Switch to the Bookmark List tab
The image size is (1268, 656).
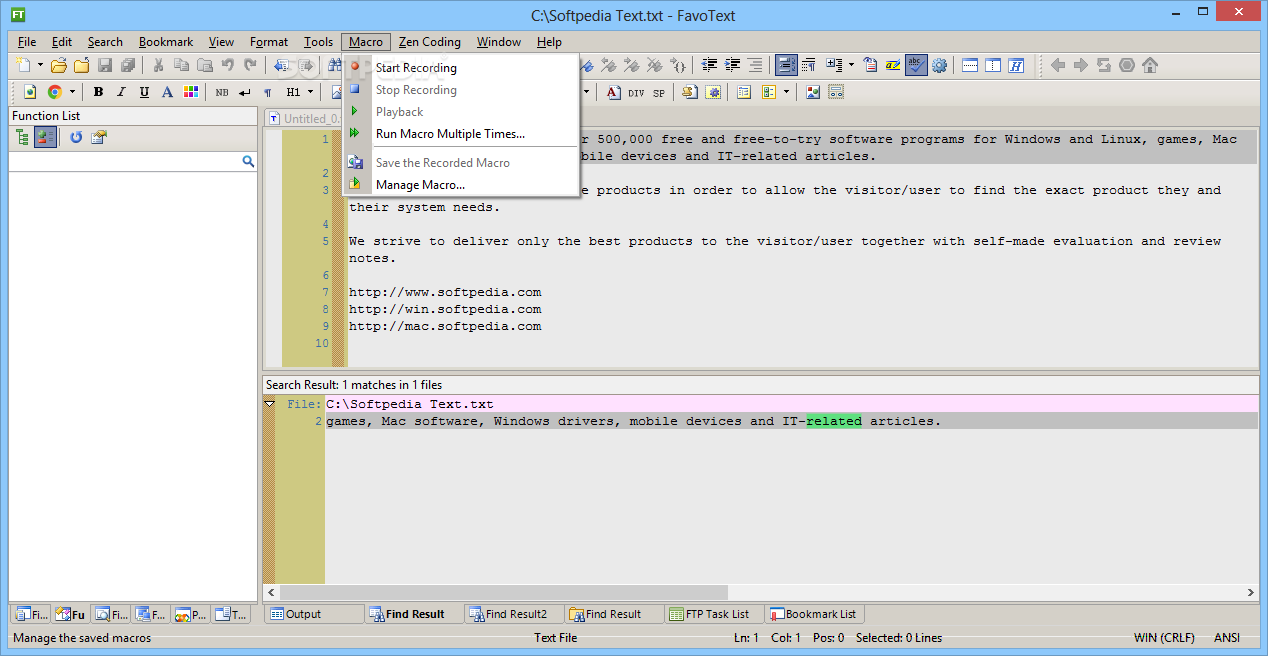click(x=814, y=614)
